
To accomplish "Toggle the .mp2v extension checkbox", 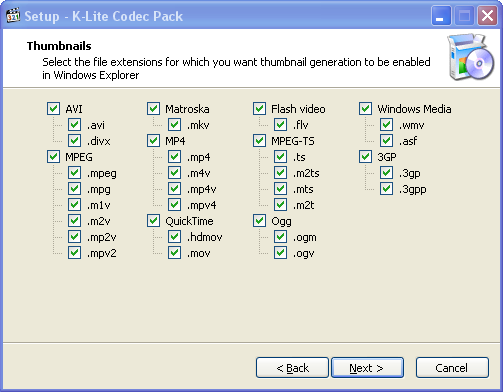I will (74, 237).
